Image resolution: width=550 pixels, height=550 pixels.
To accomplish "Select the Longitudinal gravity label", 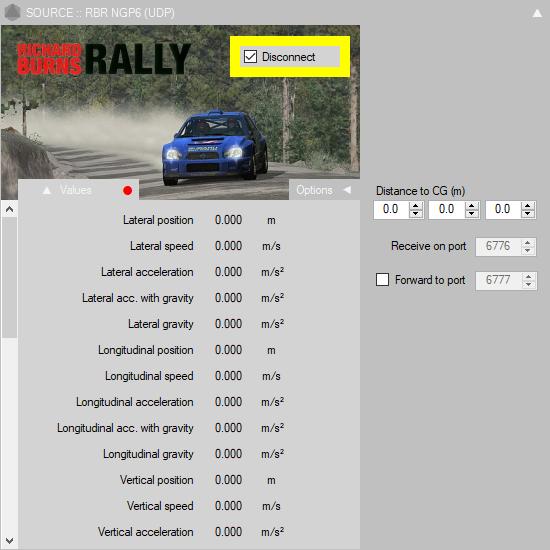I will tap(148, 454).
